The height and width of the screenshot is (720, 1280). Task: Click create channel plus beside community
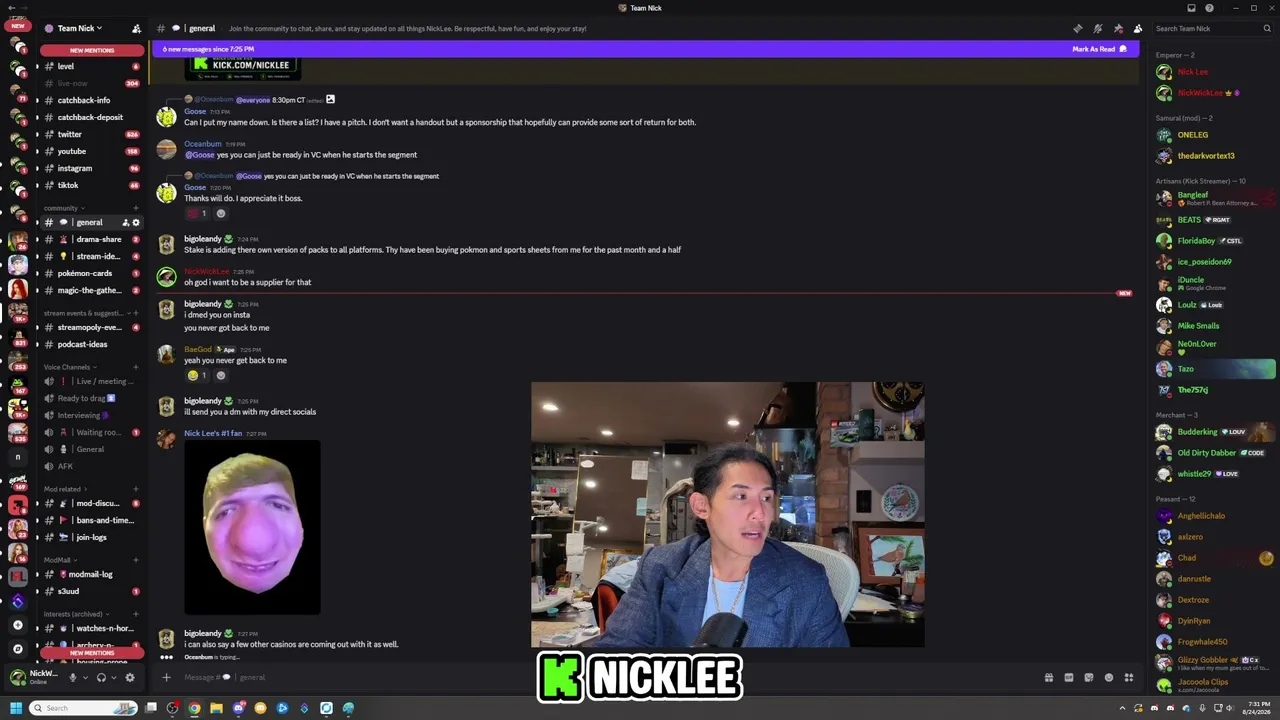coord(136,208)
